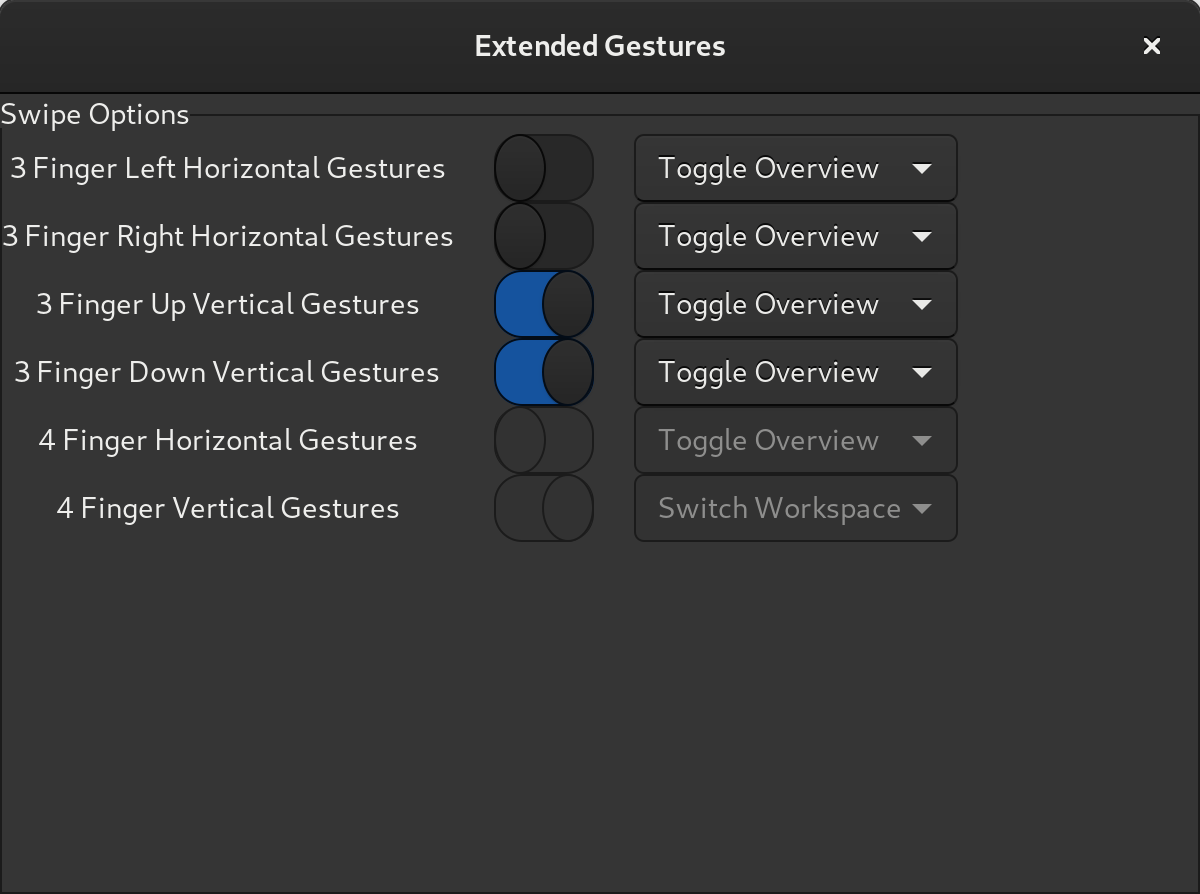Open 4 Finger Horizontal Toggle Overview dropdown
This screenshot has height=894, width=1200.
click(795, 440)
